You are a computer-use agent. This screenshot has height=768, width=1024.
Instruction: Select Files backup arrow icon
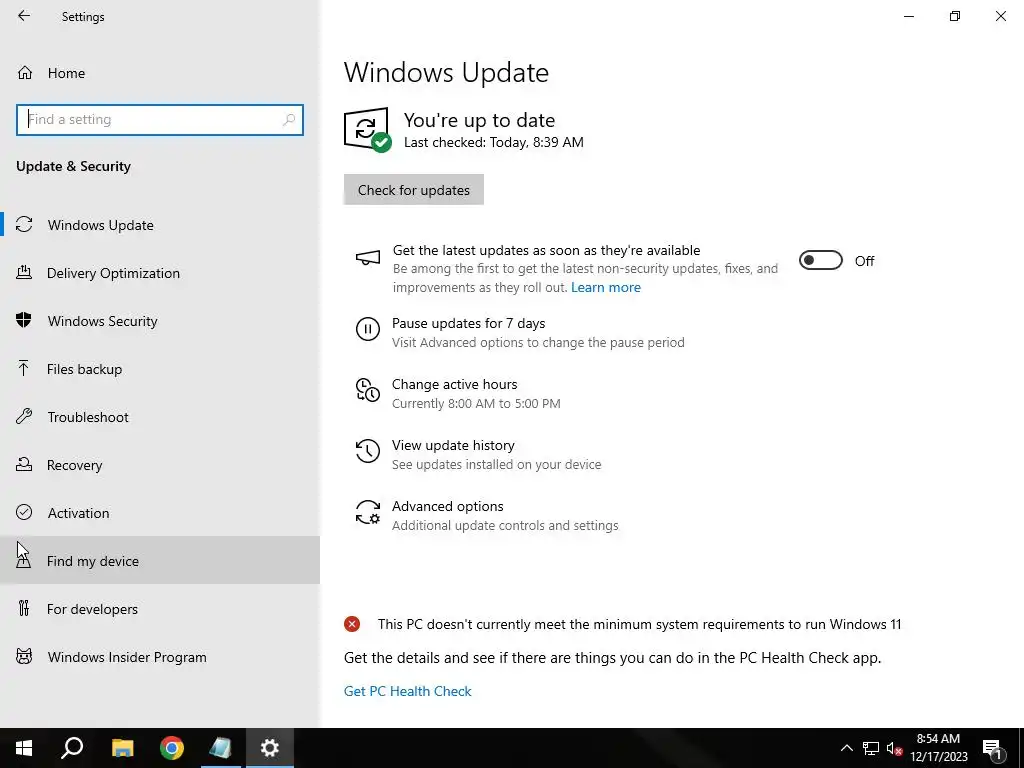click(24, 368)
